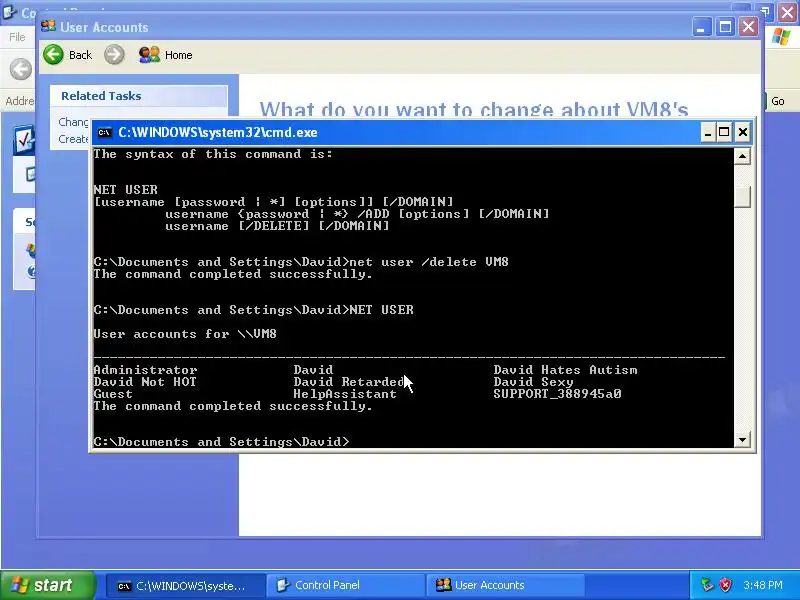Click the Related Tasks header
The image size is (800, 600).
(x=138, y=96)
